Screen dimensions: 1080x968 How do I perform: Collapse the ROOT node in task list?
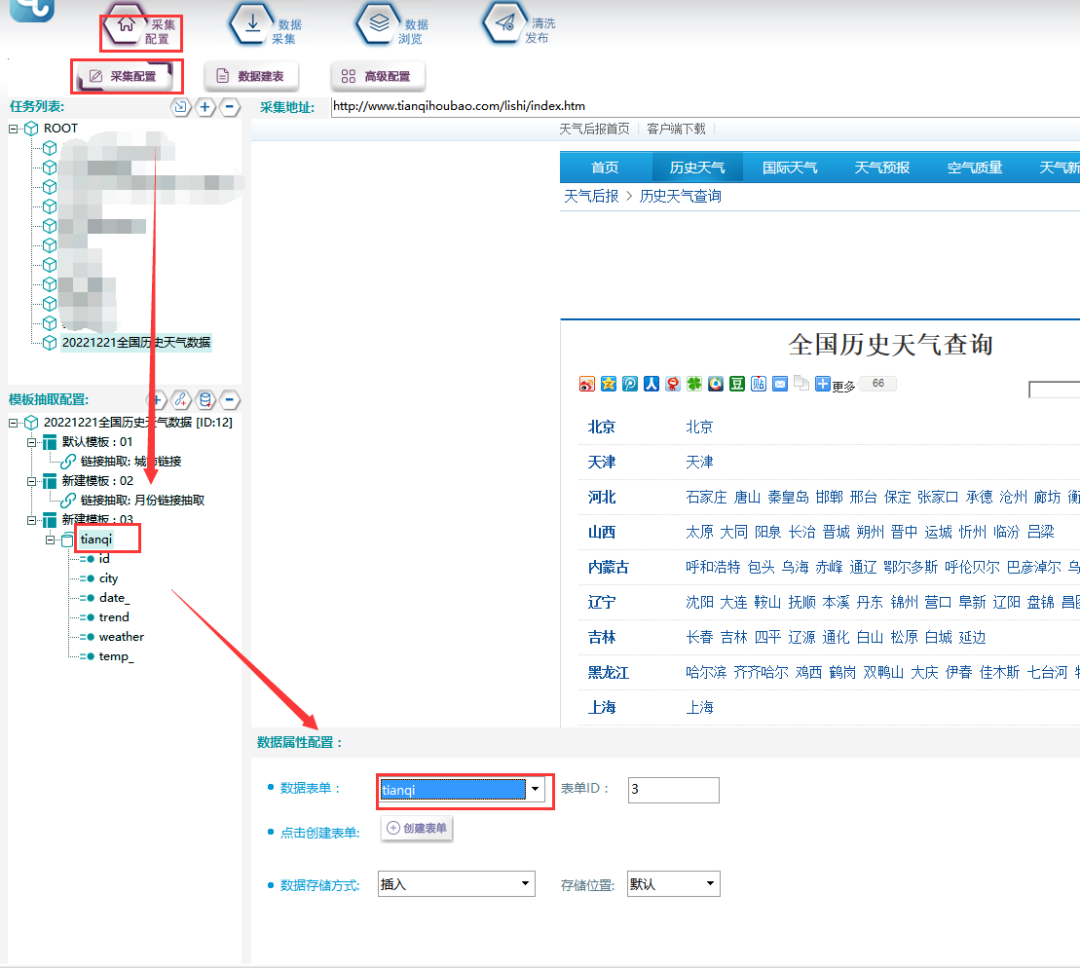pos(14,129)
